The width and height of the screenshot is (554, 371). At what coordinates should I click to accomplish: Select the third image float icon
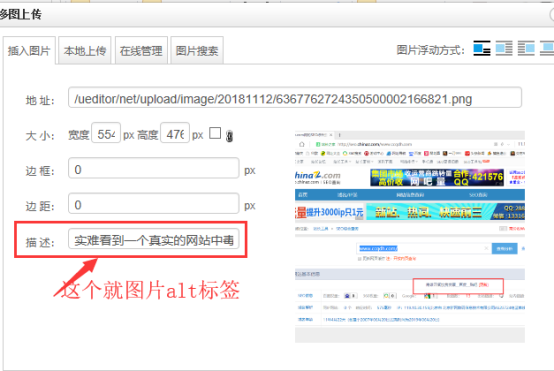[x=526, y=48]
